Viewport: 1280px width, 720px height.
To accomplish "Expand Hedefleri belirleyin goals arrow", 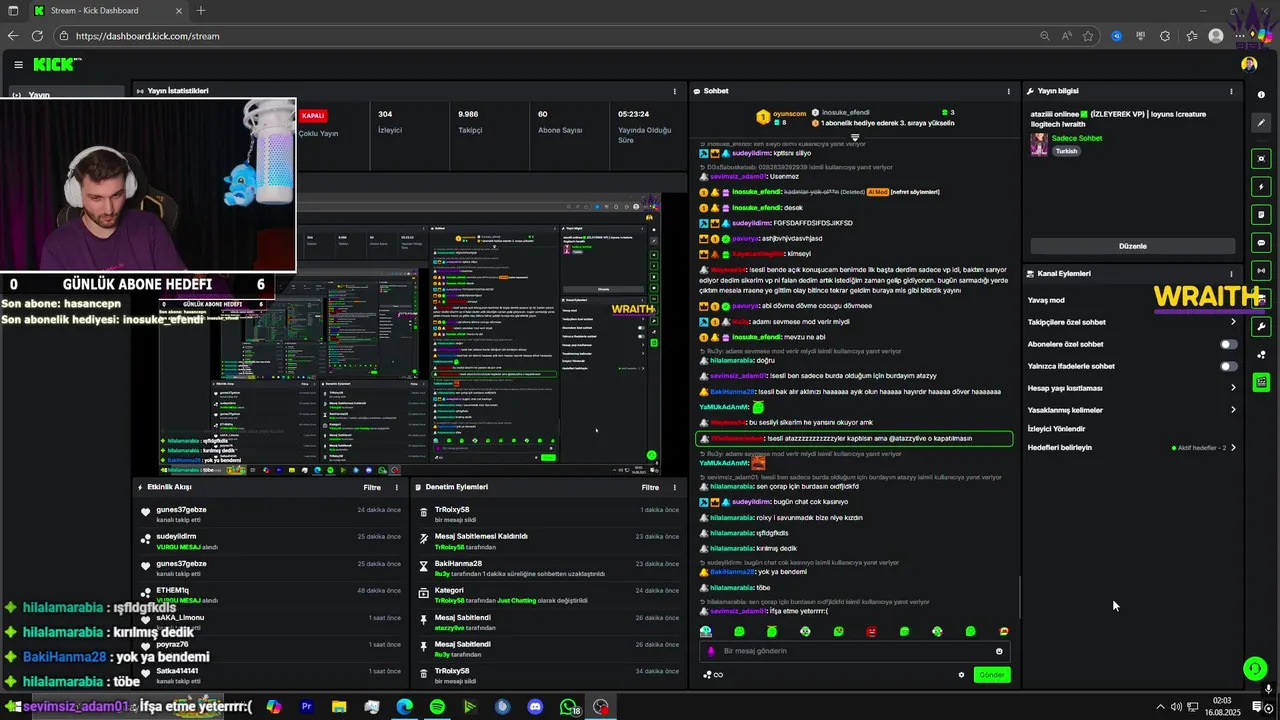I will (1233, 448).
